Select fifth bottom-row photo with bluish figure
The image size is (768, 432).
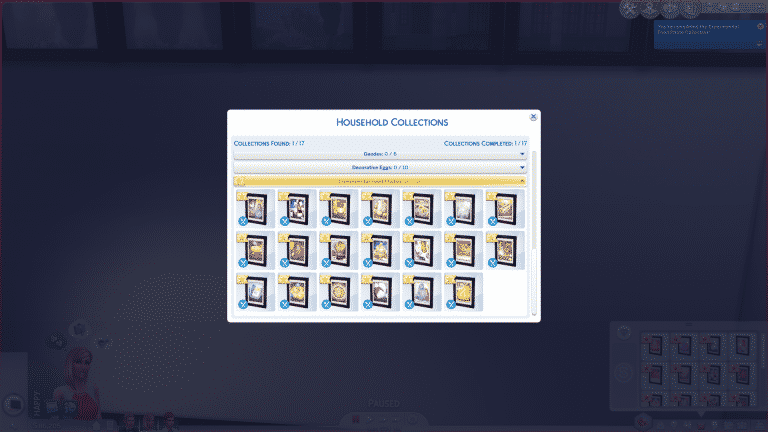[422, 292]
